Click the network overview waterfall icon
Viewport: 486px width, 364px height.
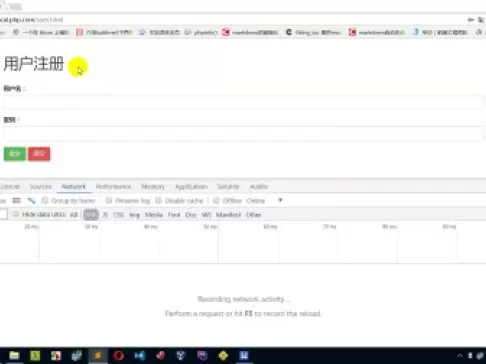point(31,200)
